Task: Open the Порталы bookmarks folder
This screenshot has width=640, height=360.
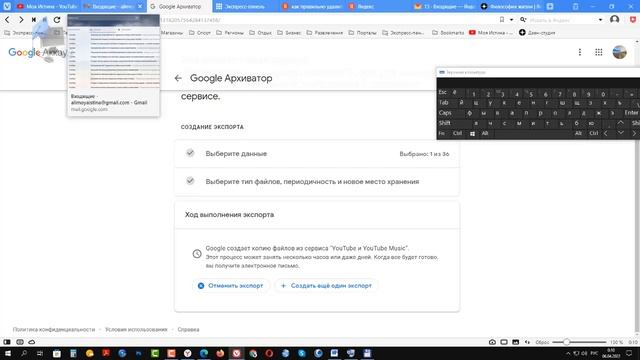Action: [x=362, y=33]
